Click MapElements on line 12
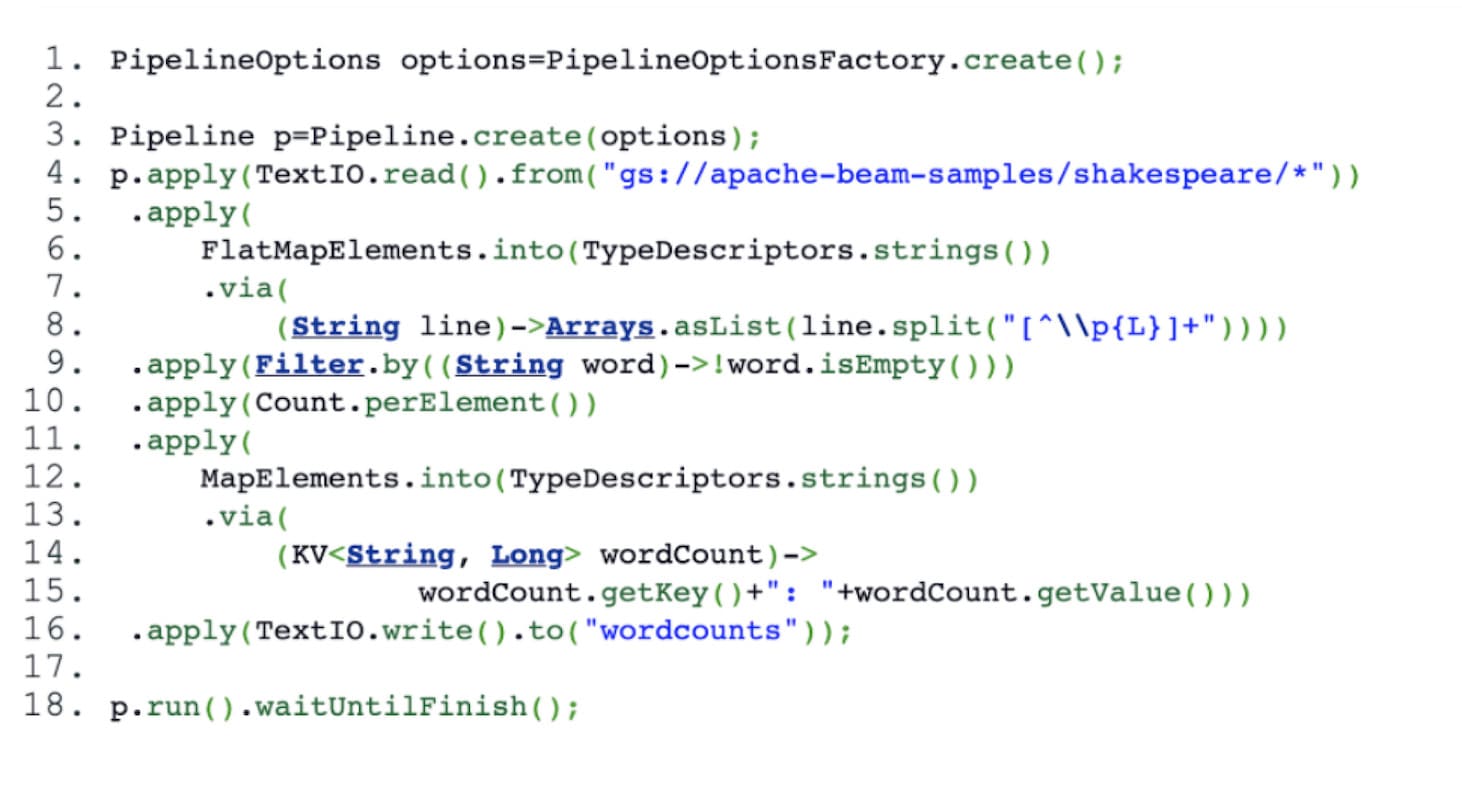Image resolution: width=1462 pixels, height=812 pixels. point(300,479)
